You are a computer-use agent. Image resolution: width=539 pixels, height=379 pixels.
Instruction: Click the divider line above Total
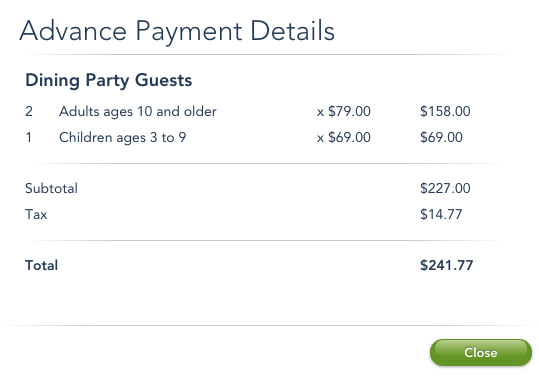pos(265,241)
